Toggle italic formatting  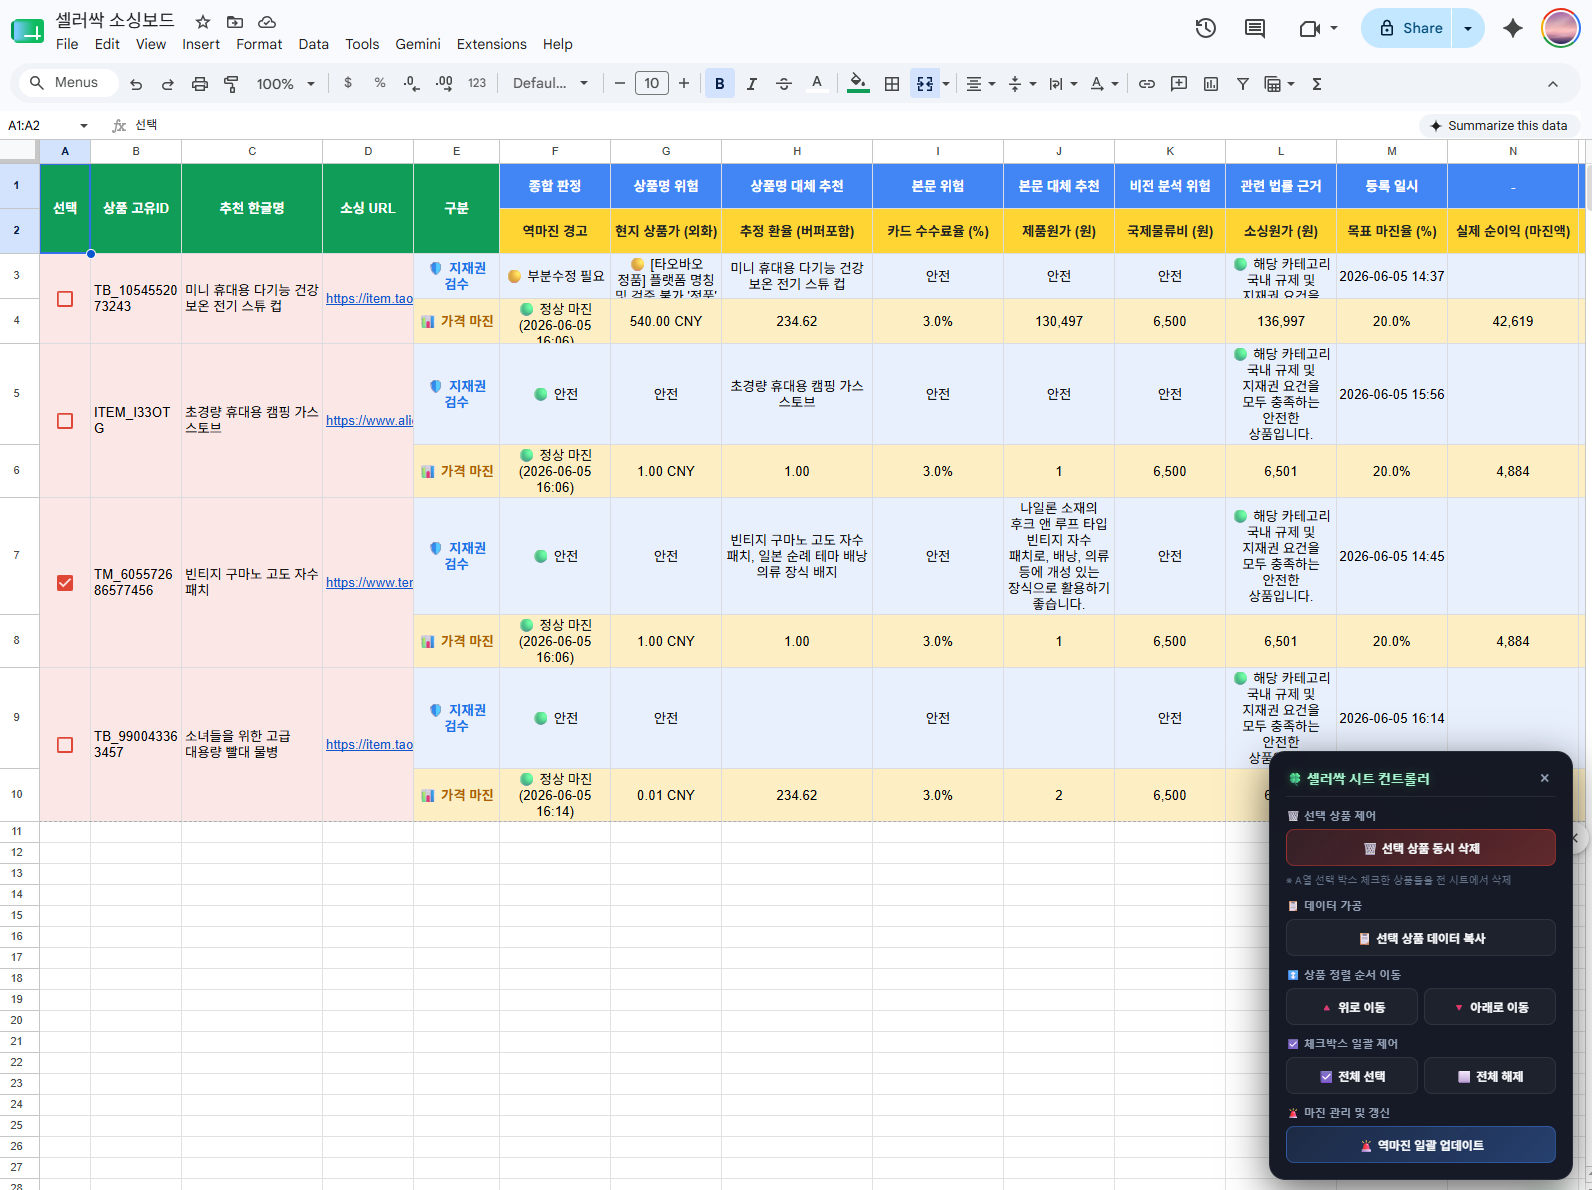click(x=752, y=84)
